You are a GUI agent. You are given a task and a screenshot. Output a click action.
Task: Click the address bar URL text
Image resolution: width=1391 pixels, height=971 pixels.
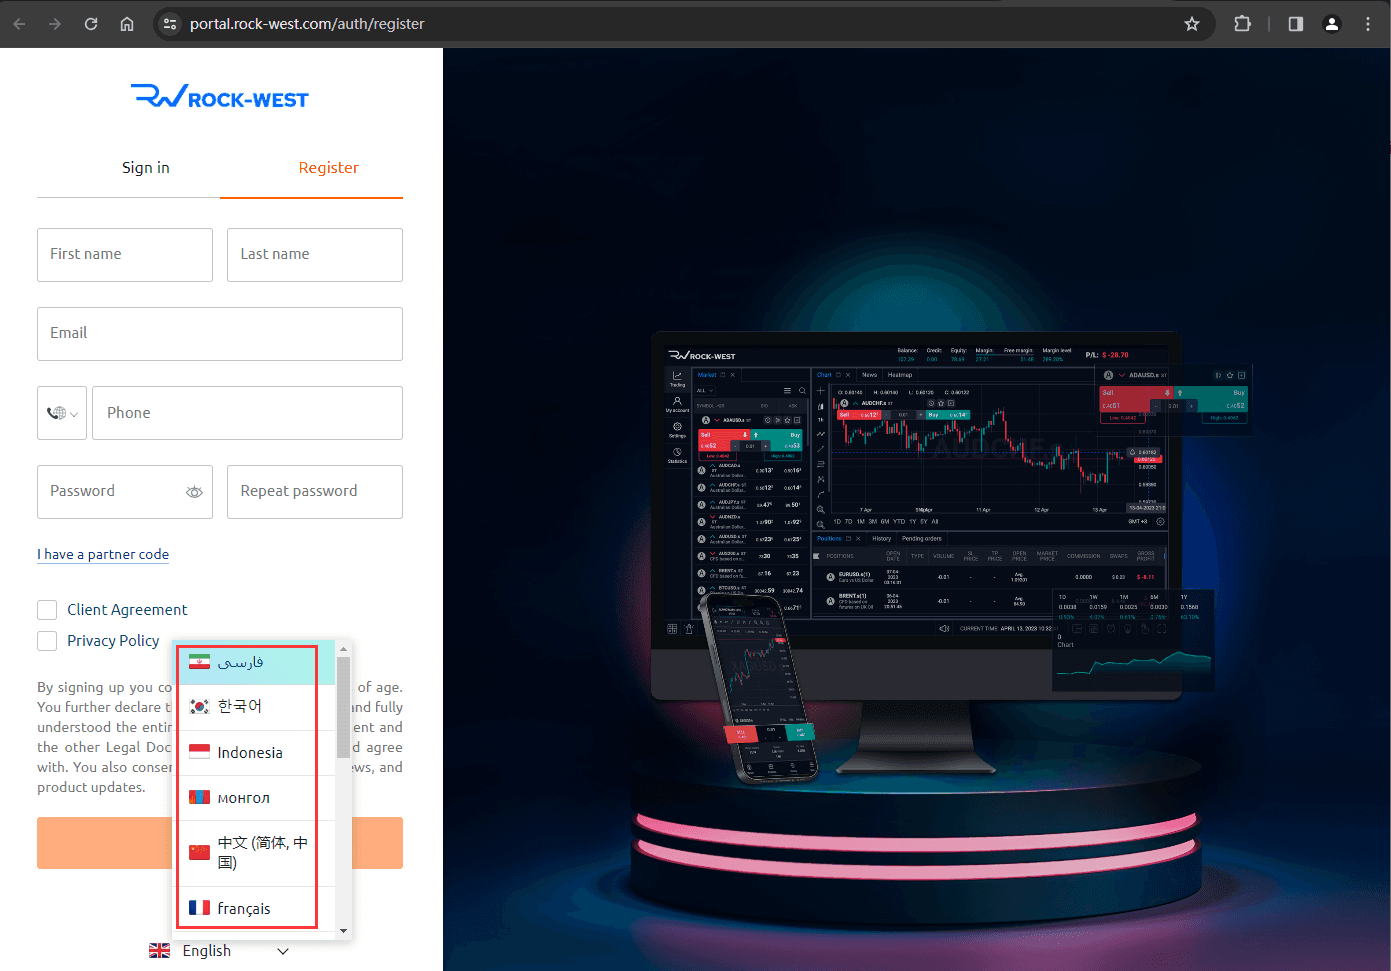tap(307, 24)
